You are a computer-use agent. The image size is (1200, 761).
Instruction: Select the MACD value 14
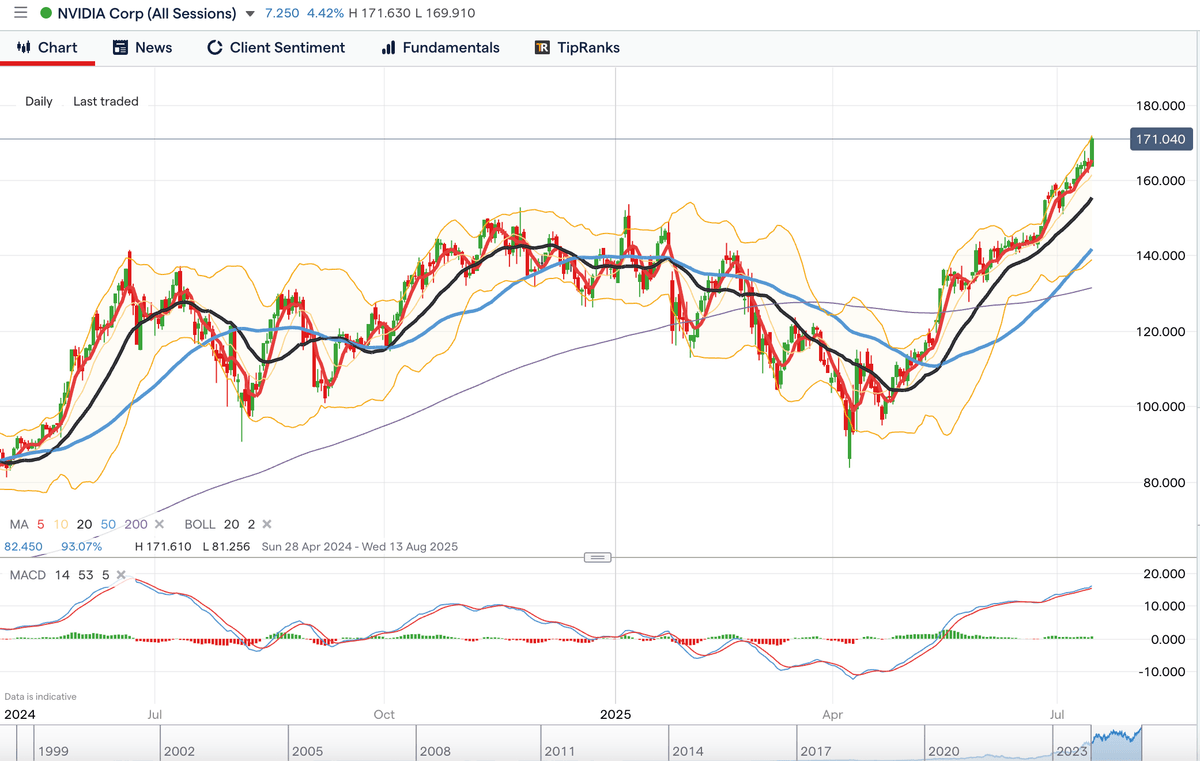63,575
